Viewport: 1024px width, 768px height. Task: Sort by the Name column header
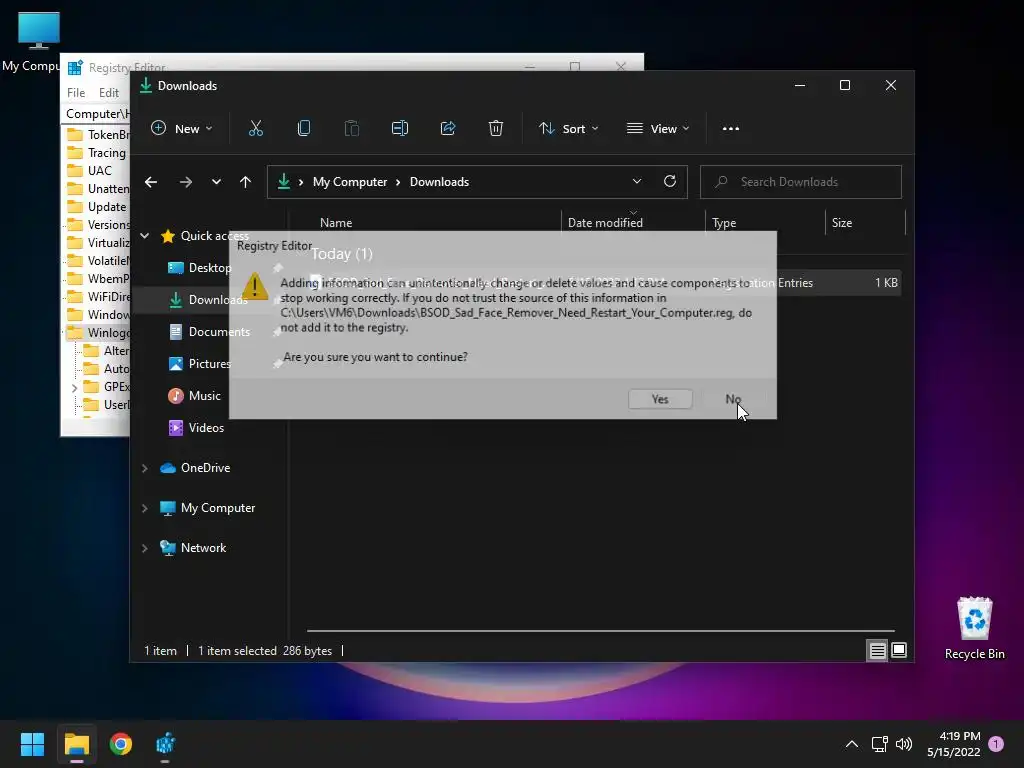click(x=336, y=223)
